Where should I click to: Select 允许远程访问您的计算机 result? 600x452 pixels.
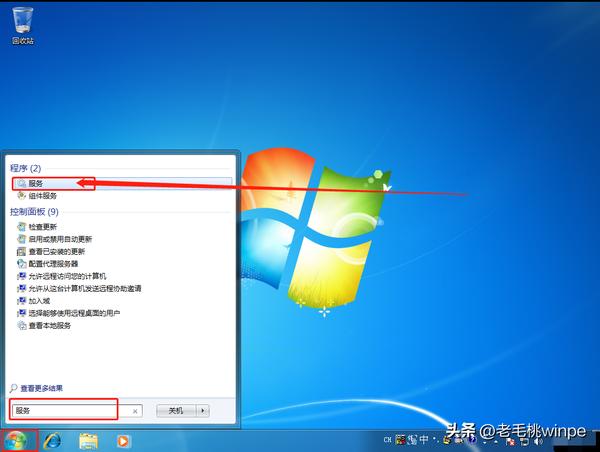(x=62, y=276)
